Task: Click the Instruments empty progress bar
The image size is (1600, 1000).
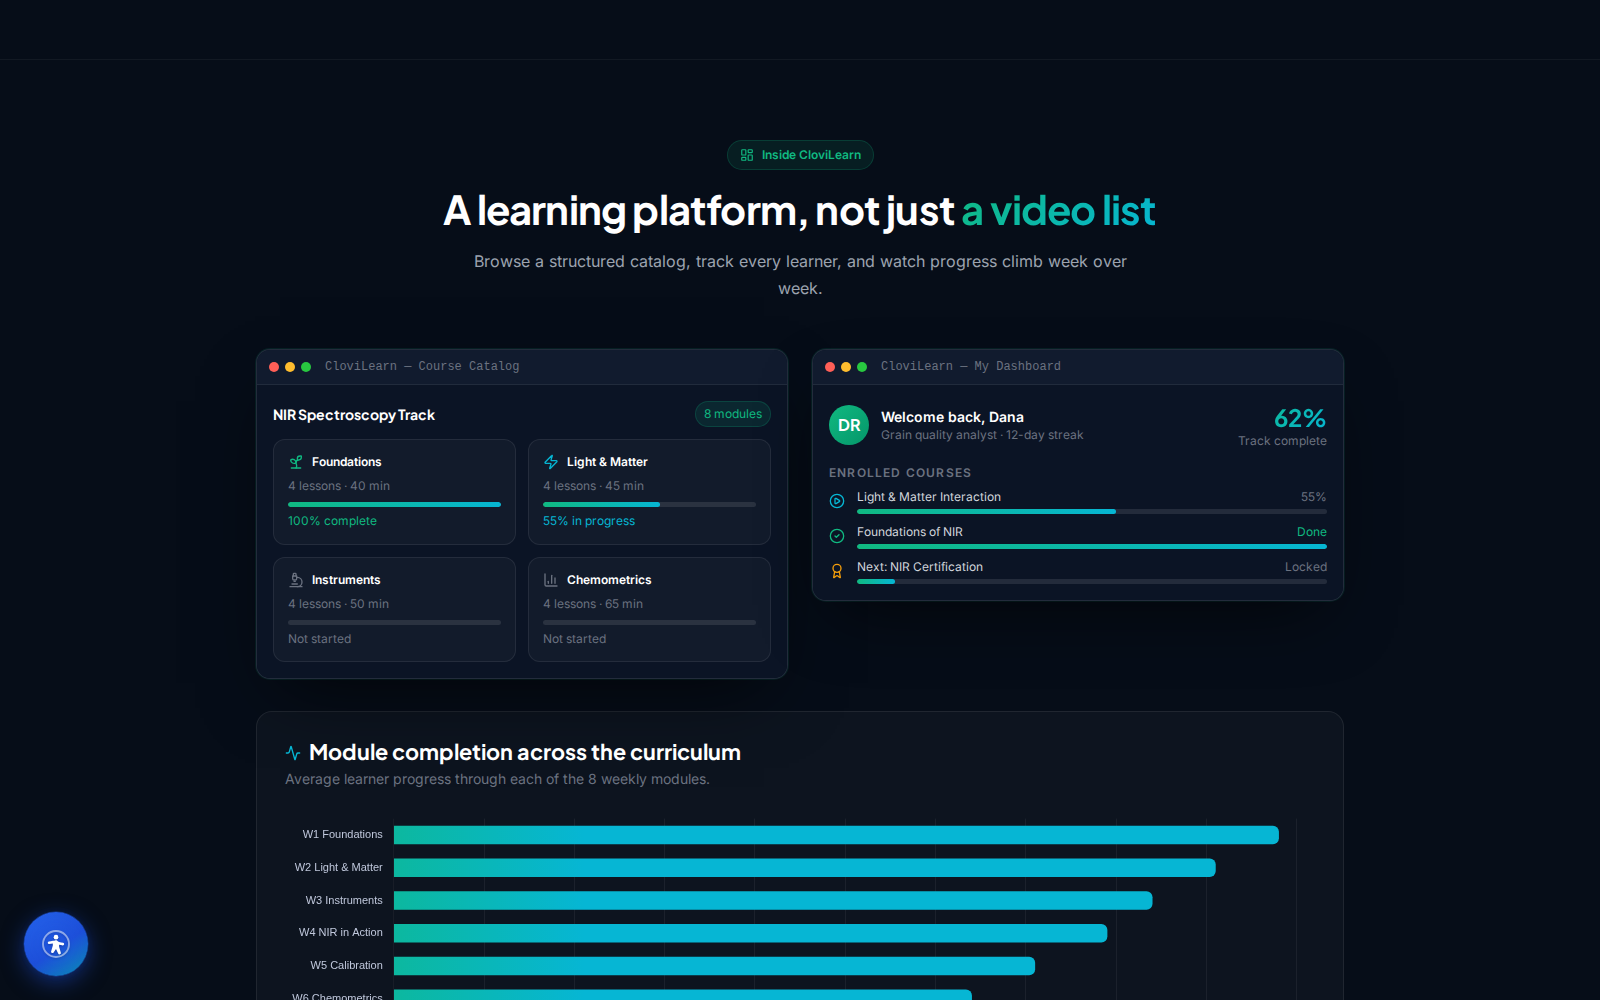Action: (394, 622)
